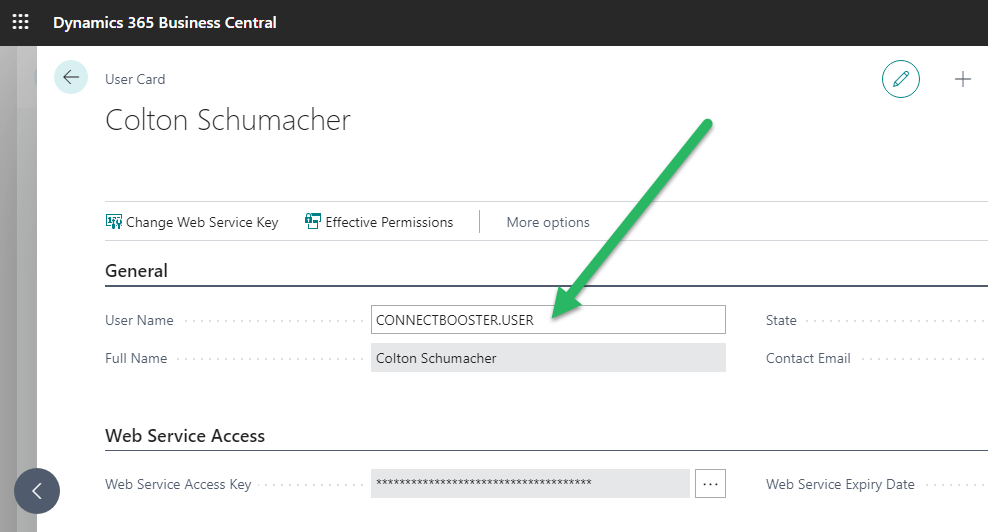Click the Change Web Service Key icon
Image resolution: width=988 pixels, height=532 pixels.
pos(113,221)
